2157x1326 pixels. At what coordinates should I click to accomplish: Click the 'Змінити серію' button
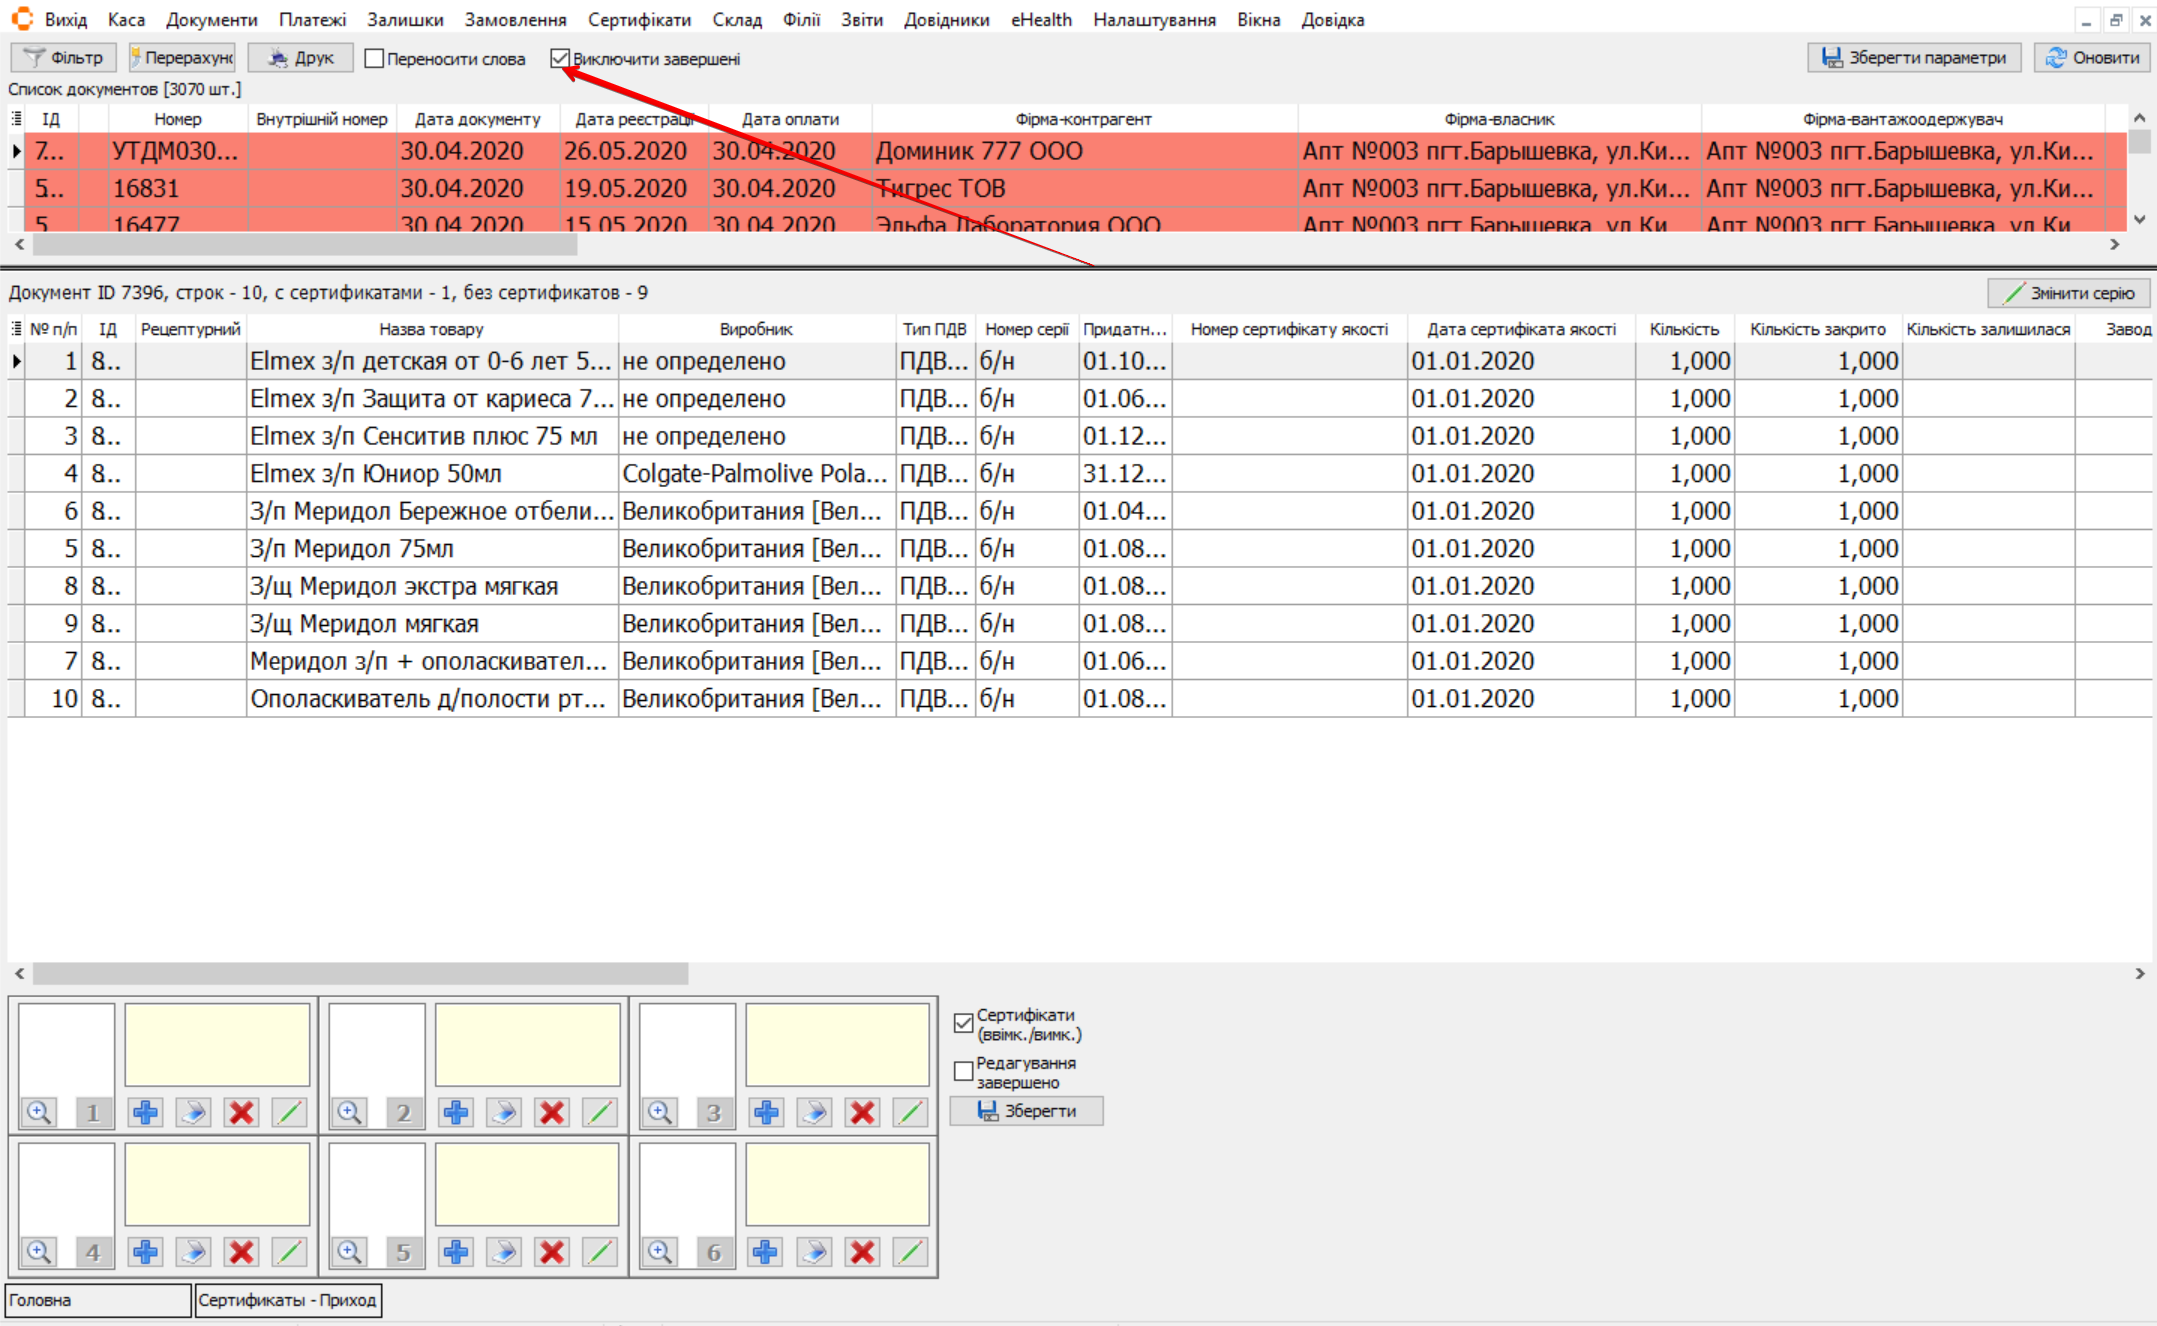[2068, 293]
